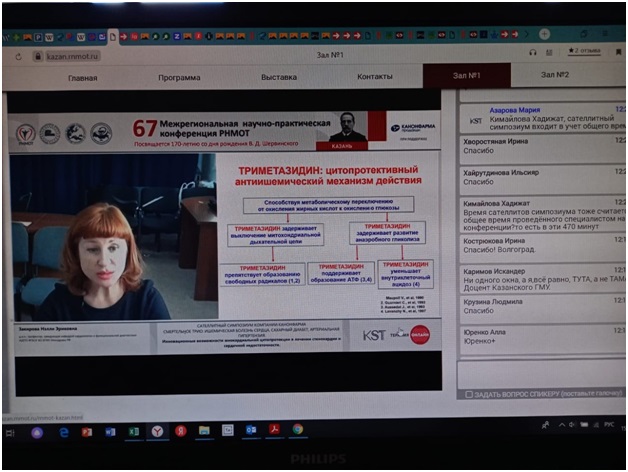Viewport: 628px width, 472px height.
Task: Open Word from the taskbar
Action: [110, 432]
